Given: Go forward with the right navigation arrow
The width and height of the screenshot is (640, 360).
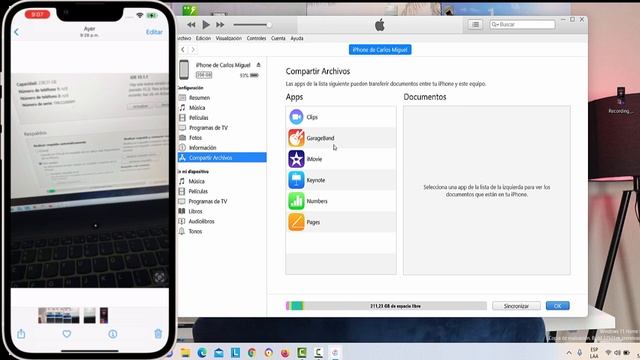Looking at the screenshot, I should (x=193, y=50).
